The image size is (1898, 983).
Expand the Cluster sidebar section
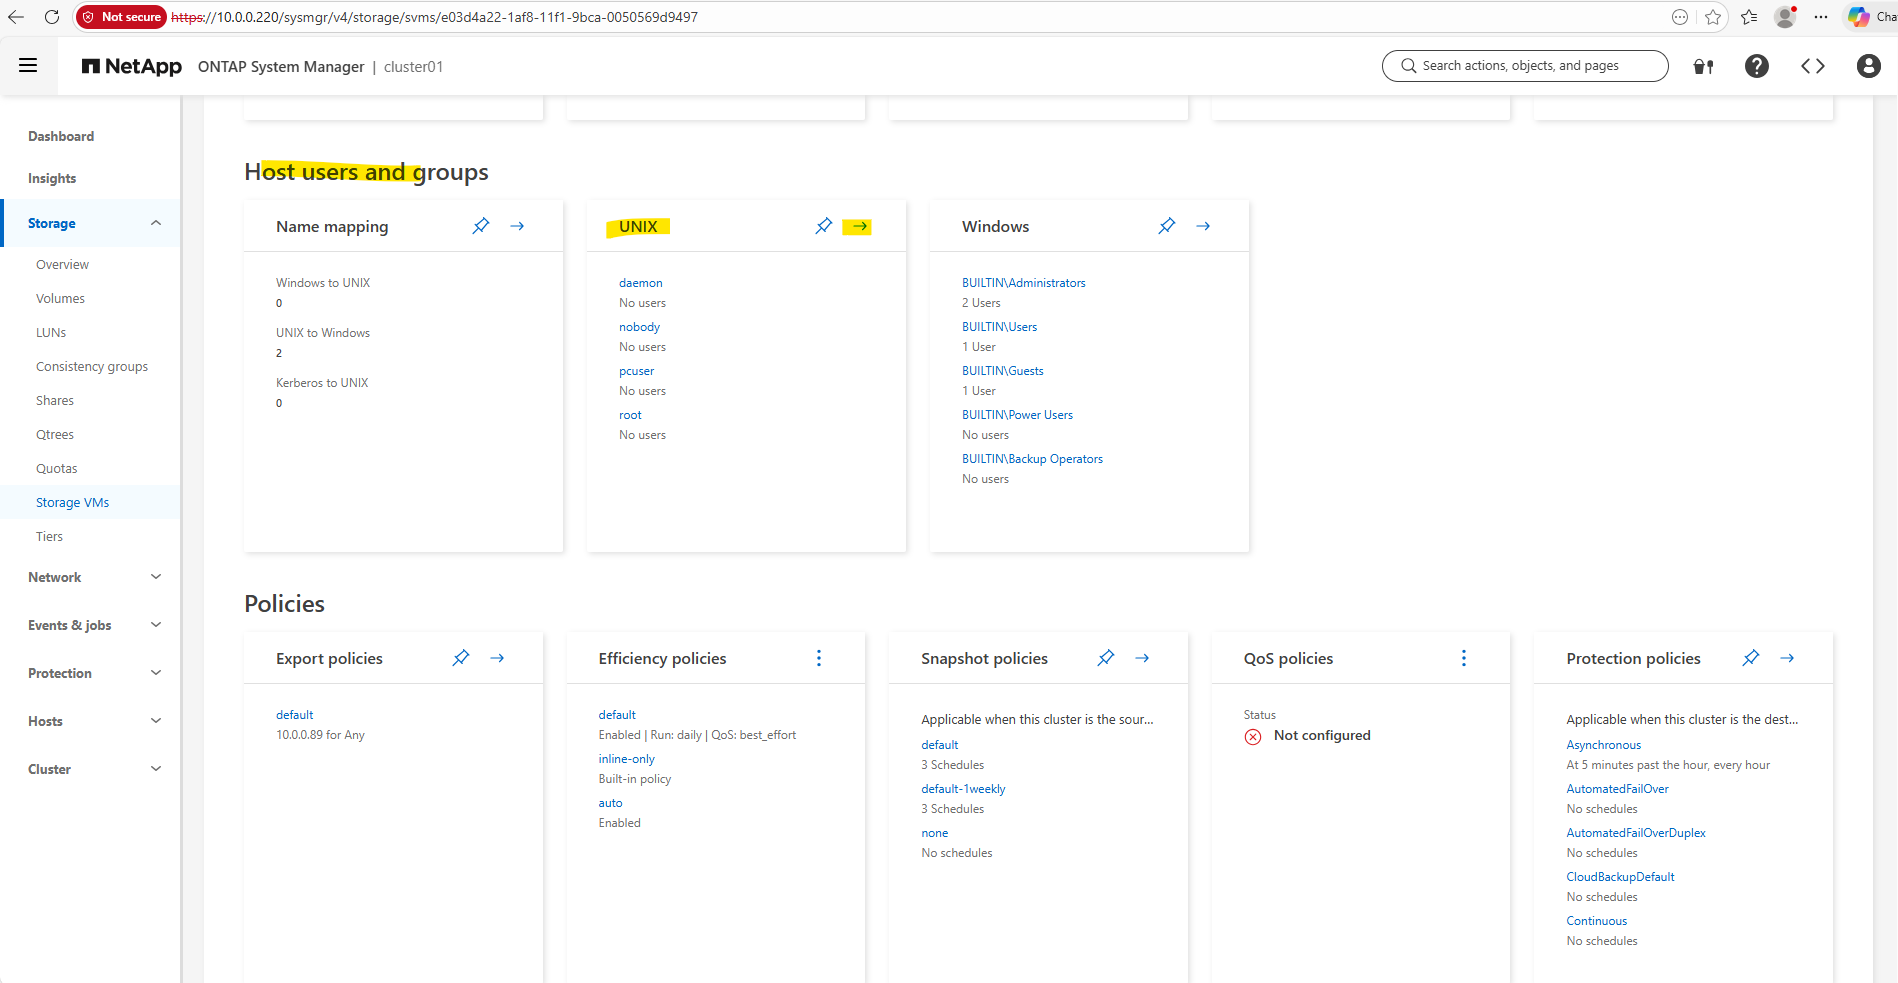[156, 769]
